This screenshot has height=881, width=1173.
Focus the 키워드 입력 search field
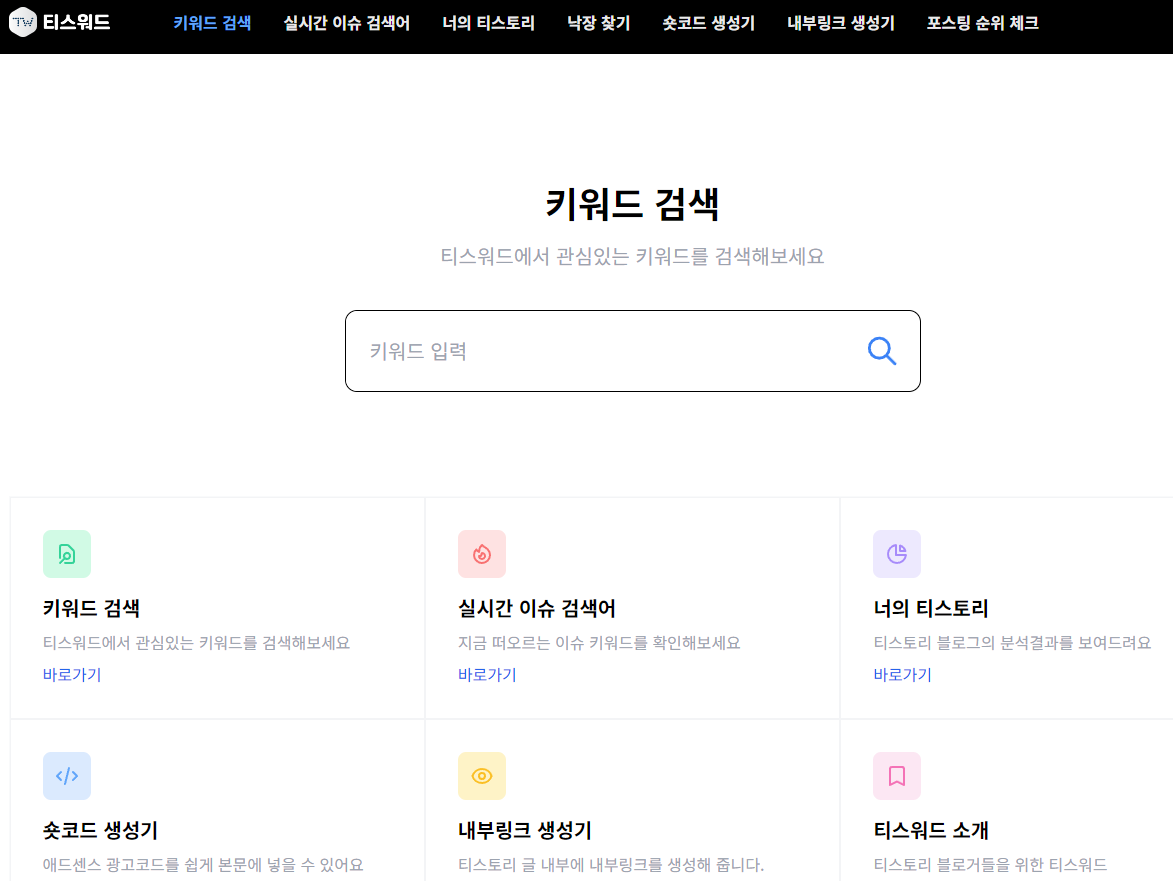click(633, 351)
